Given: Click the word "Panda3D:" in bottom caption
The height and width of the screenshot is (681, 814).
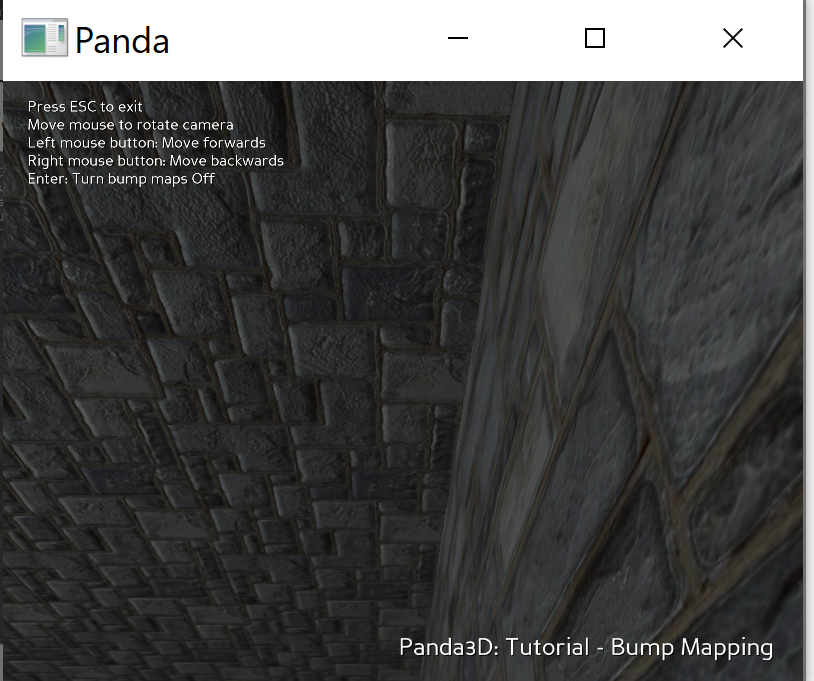Looking at the screenshot, I should point(448,647).
